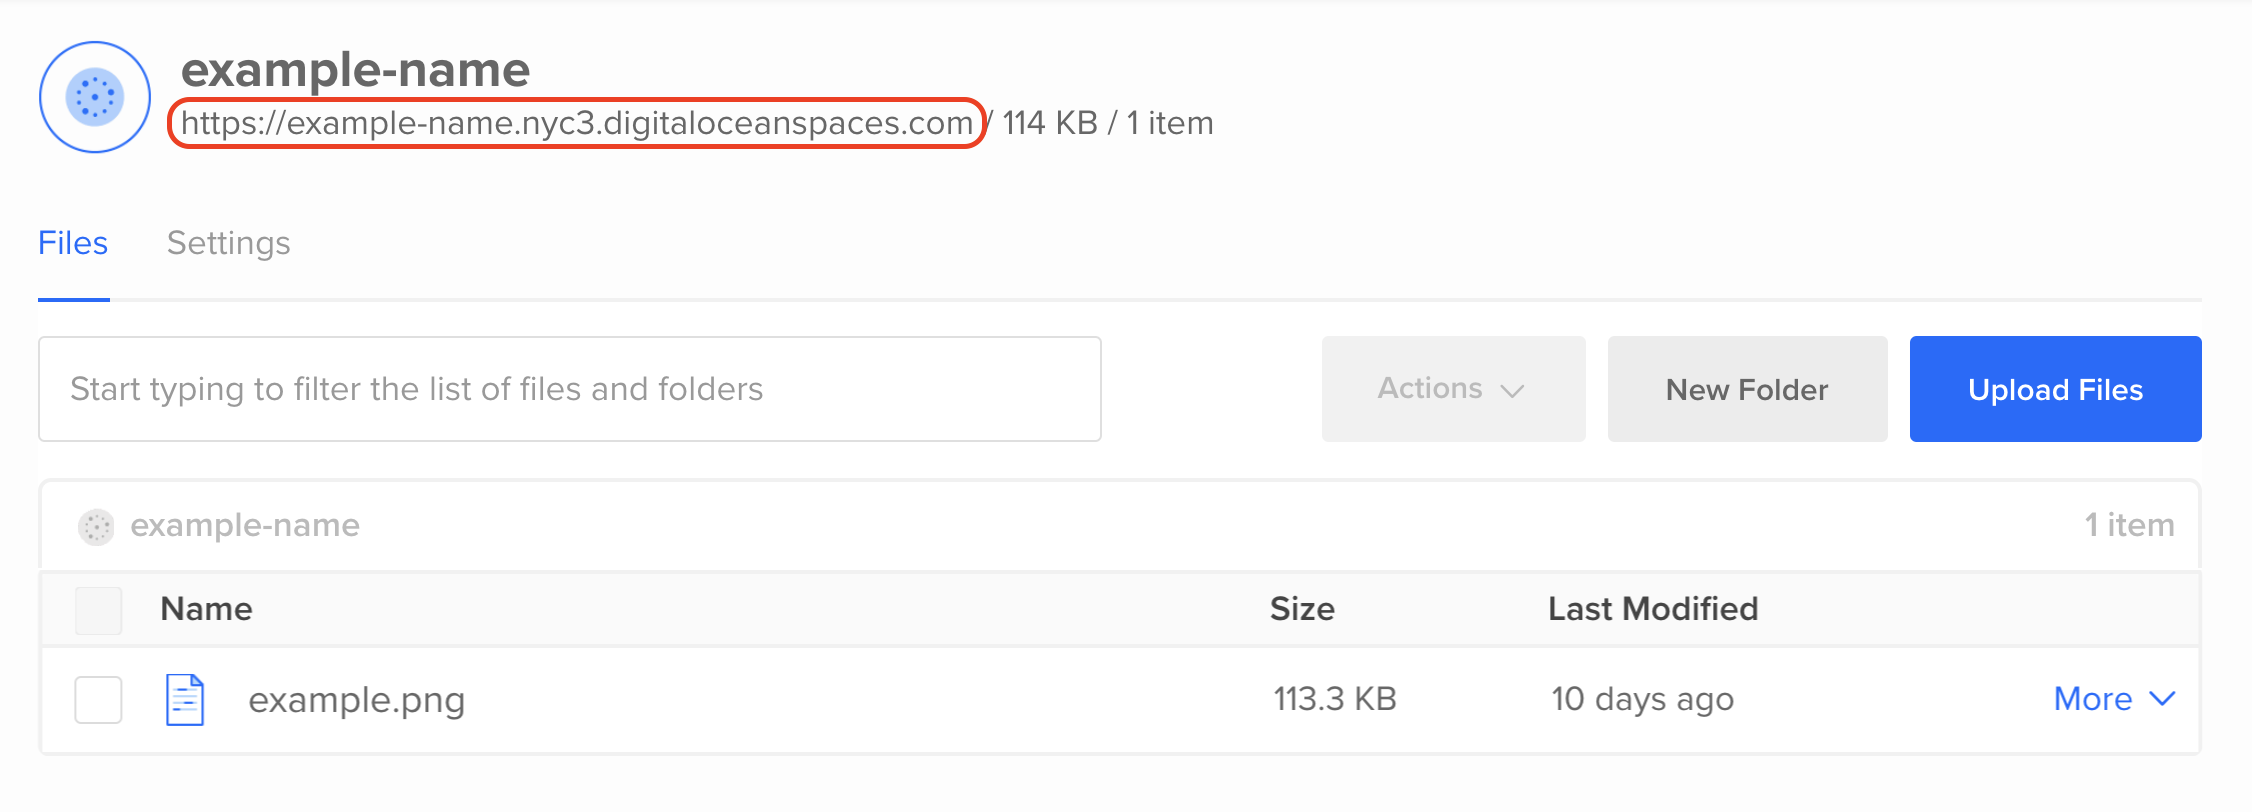Open the example.png file name
Image resolution: width=2252 pixels, height=812 pixels.
(357, 700)
